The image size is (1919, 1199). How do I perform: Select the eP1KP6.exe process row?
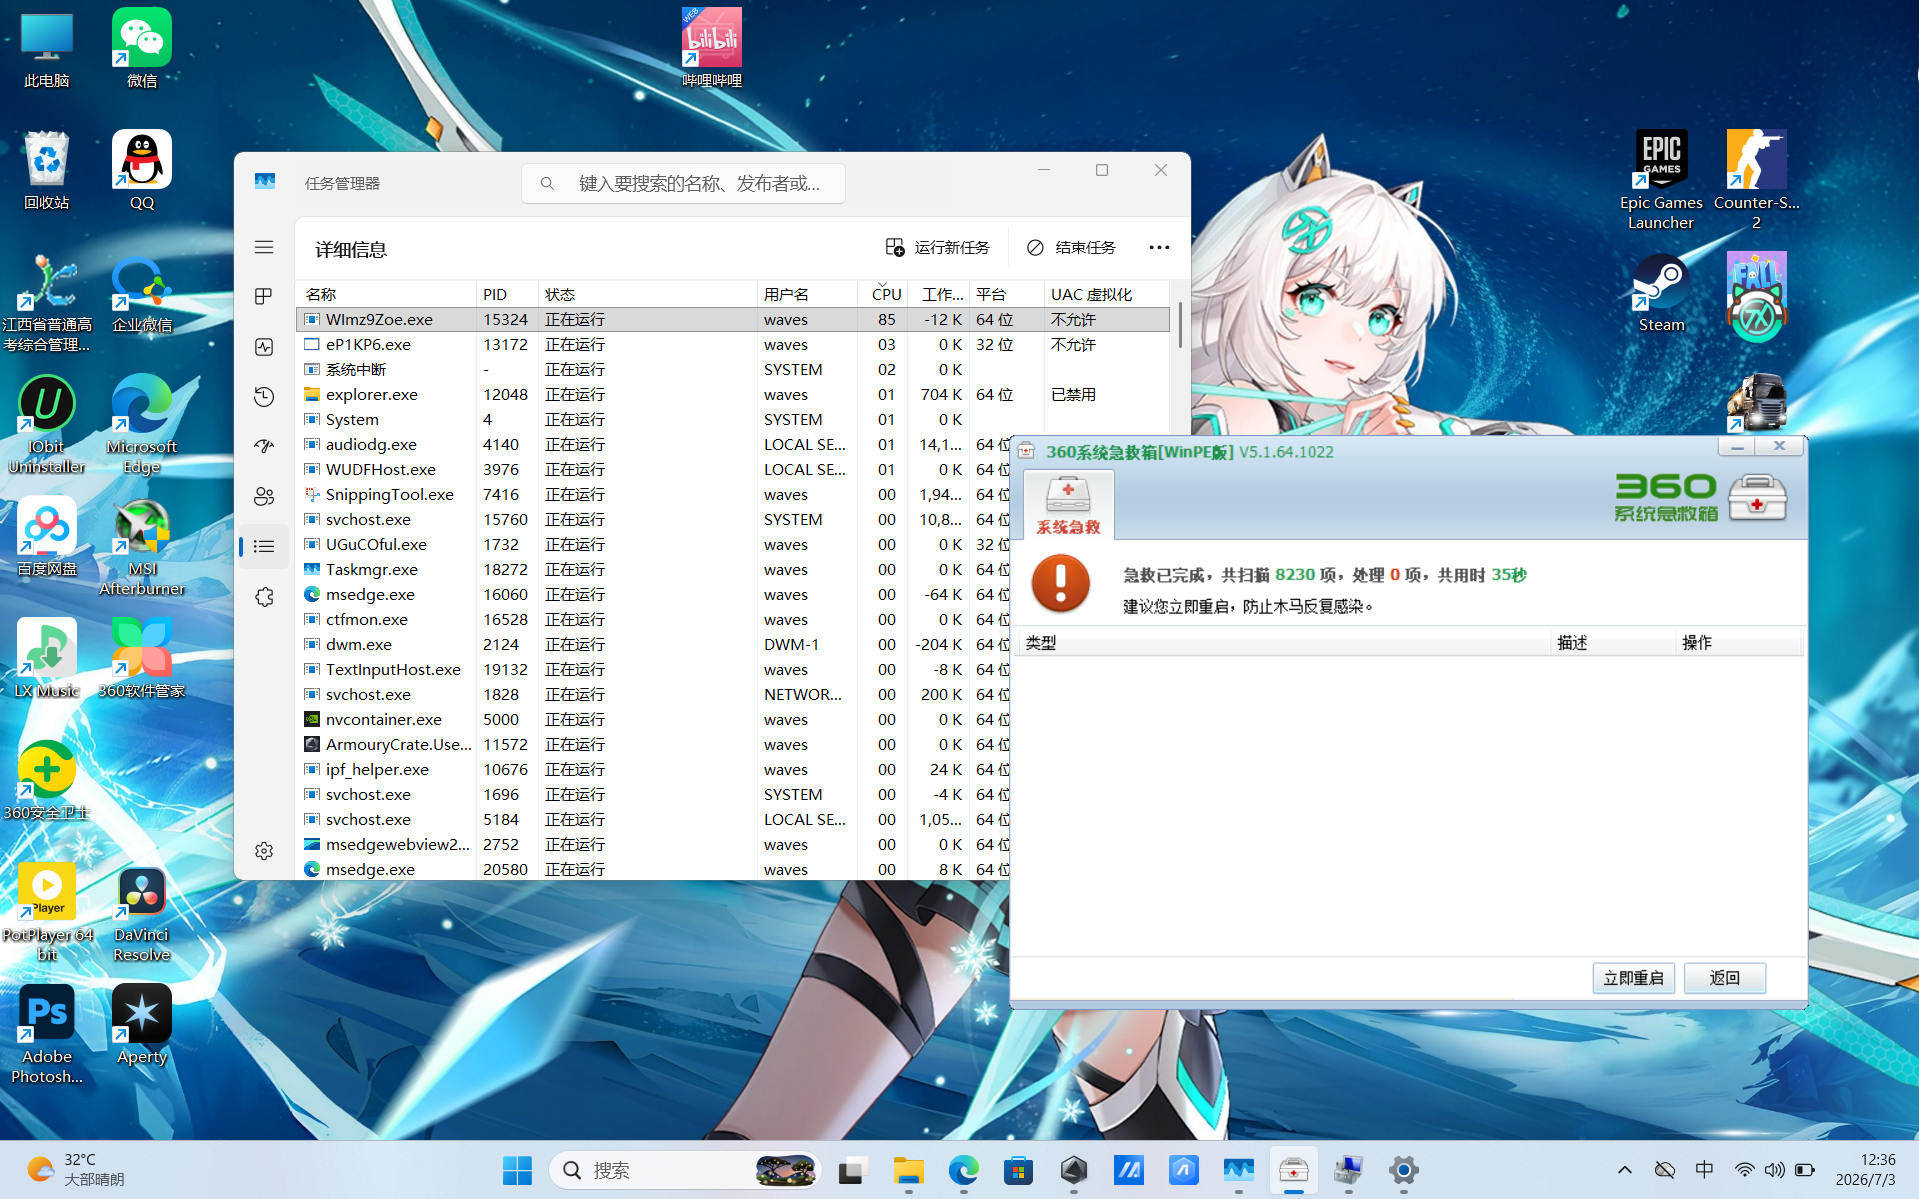pyautogui.click(x=733, y=344)
